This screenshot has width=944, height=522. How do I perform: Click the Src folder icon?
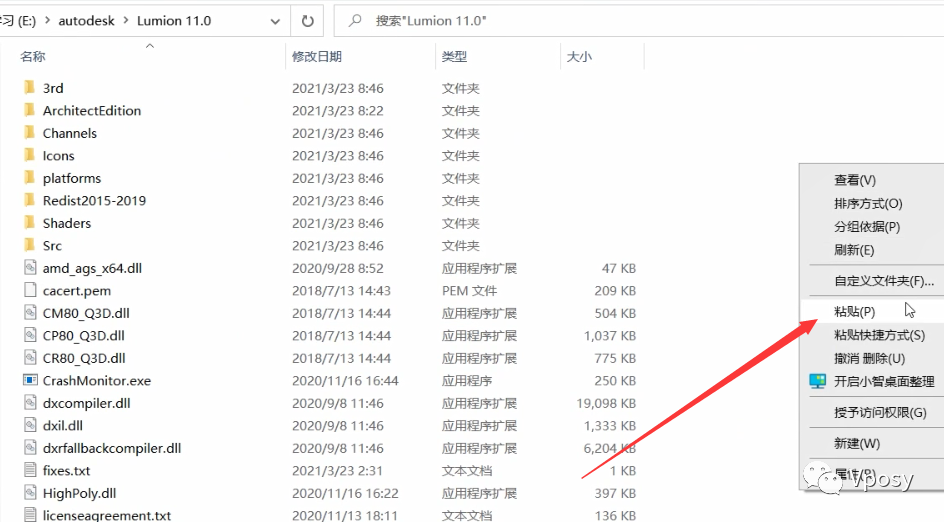[30, 245]
